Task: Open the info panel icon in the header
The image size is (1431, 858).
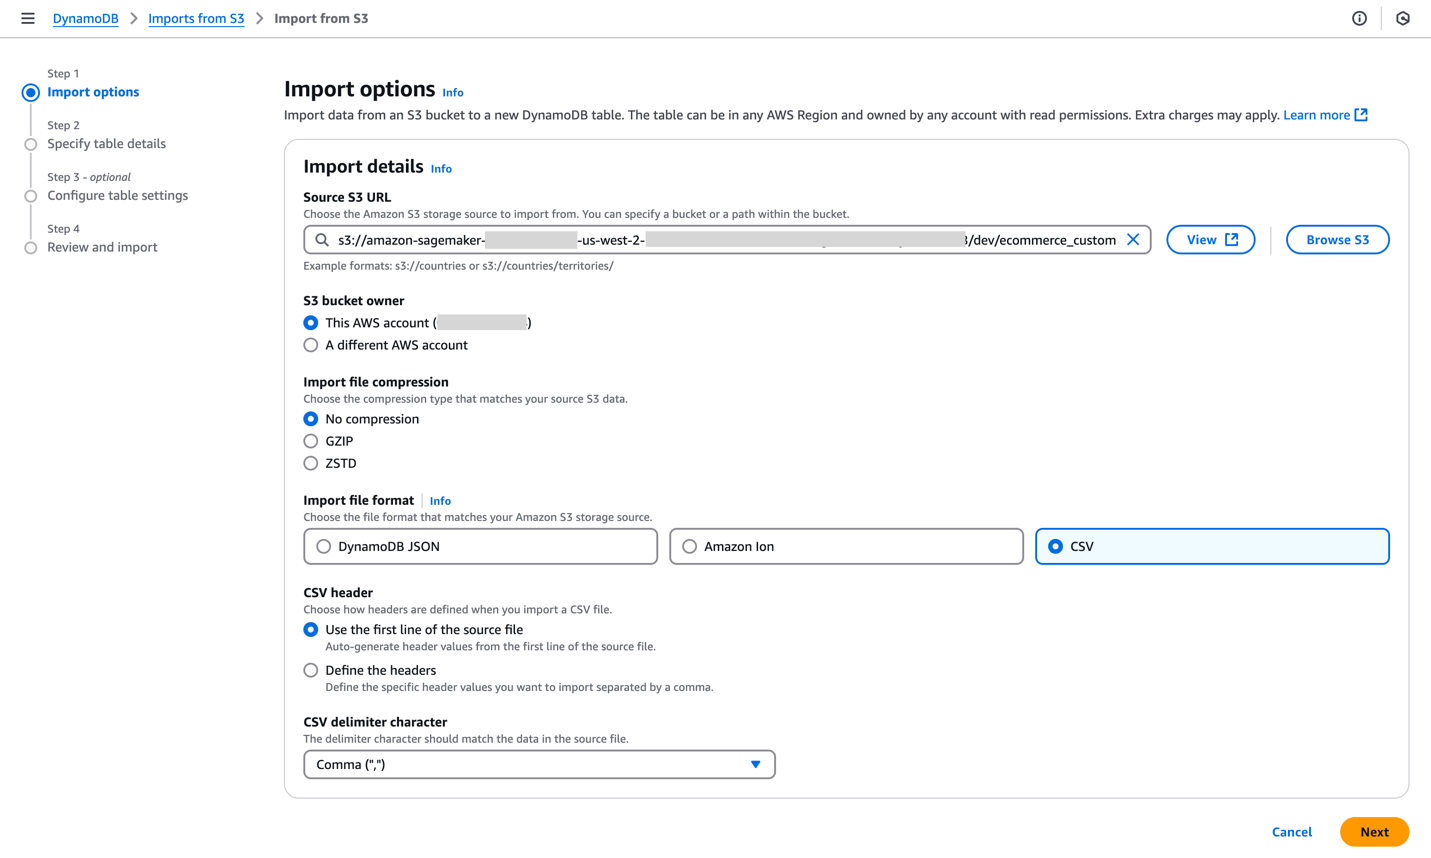Action: click(1359, 18)
